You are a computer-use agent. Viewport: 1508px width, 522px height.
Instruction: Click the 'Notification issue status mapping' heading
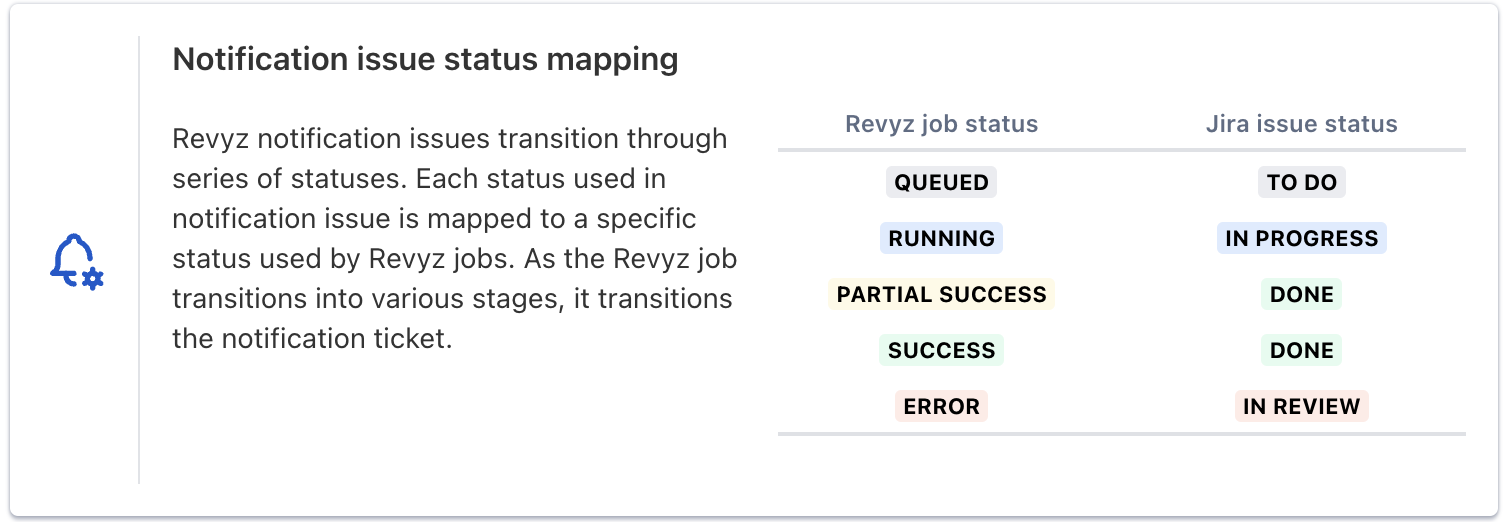(x=425, y=60)
